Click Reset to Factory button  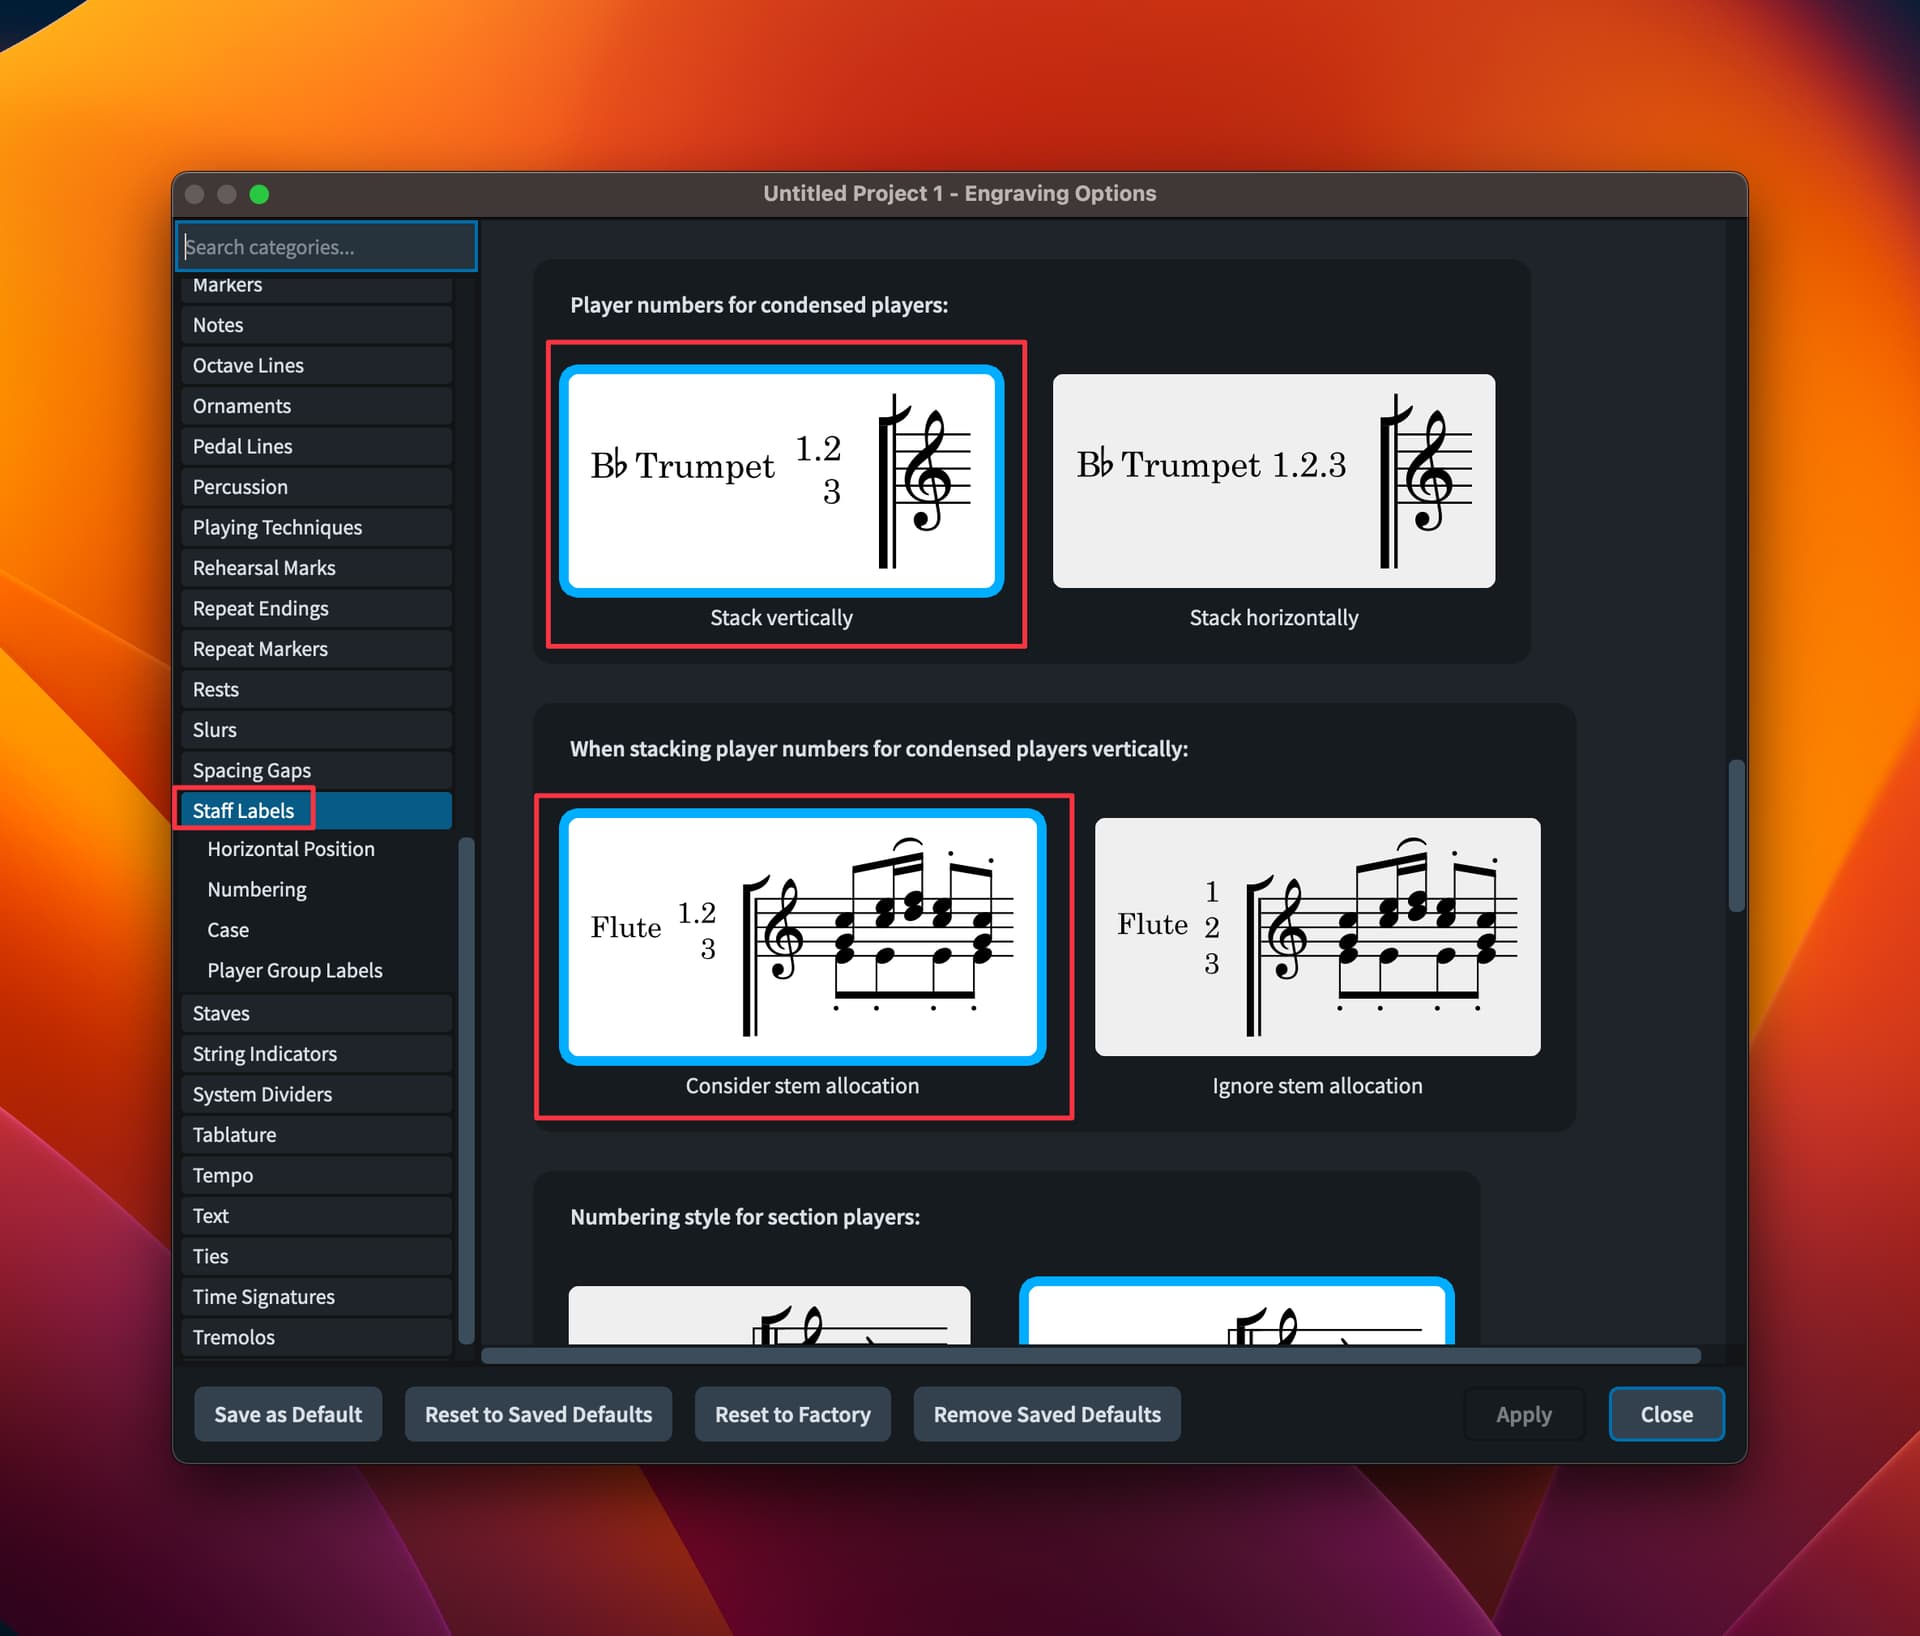click(x=792, y=1414)
